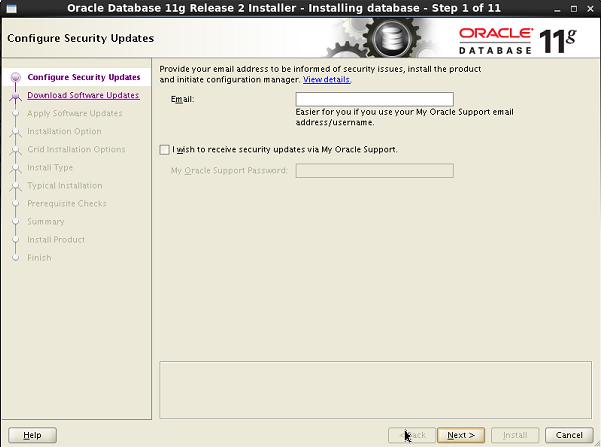Click the Oracle Database 11g logo
This screenshot has width=601, height=447.
[517, 40]
